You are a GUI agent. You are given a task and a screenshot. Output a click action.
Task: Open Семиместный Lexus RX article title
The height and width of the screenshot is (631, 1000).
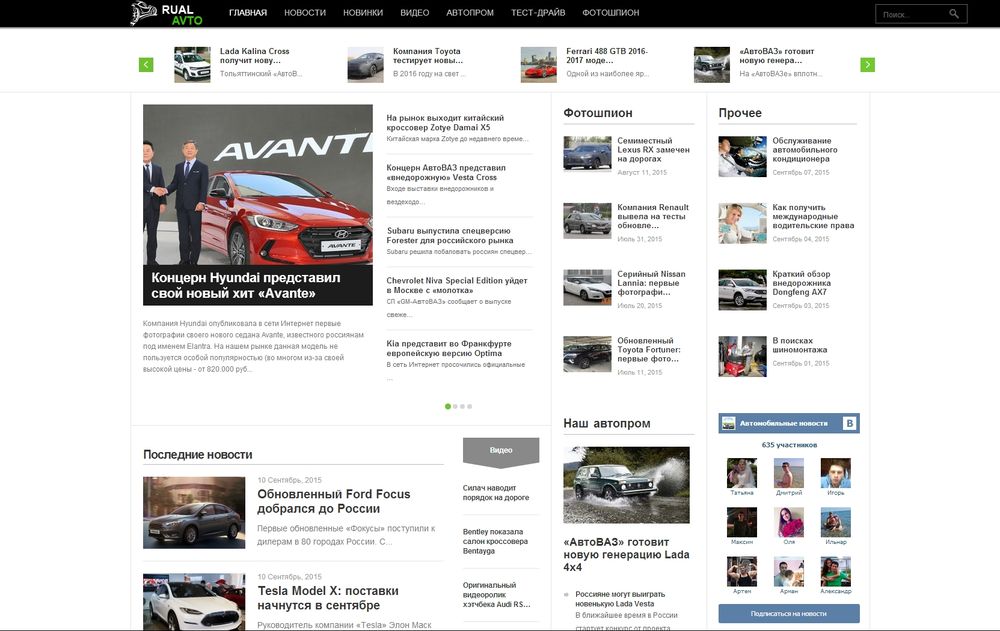tap(653, 150)
